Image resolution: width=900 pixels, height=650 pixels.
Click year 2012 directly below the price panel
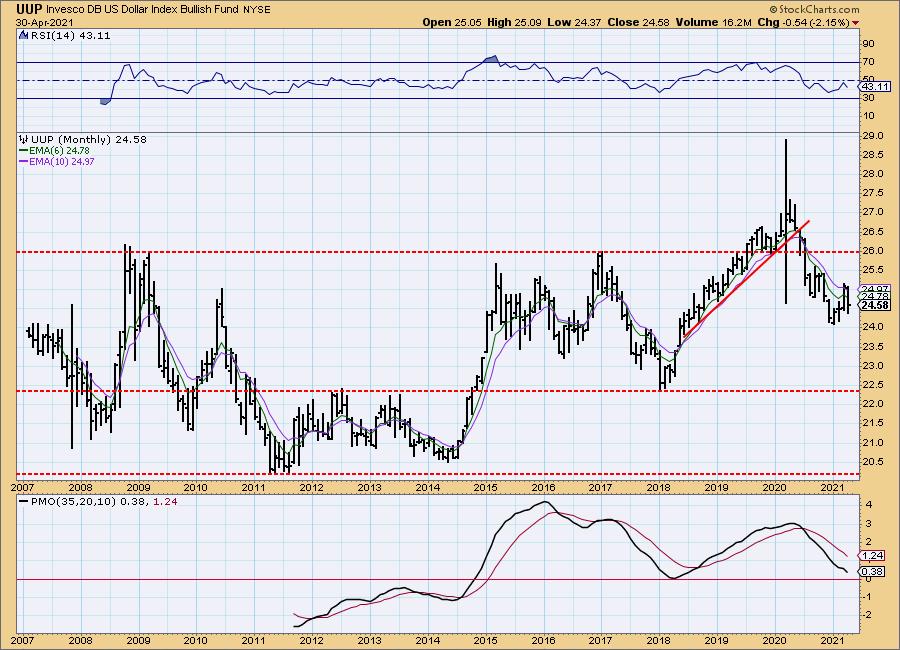tap(311, 488)
